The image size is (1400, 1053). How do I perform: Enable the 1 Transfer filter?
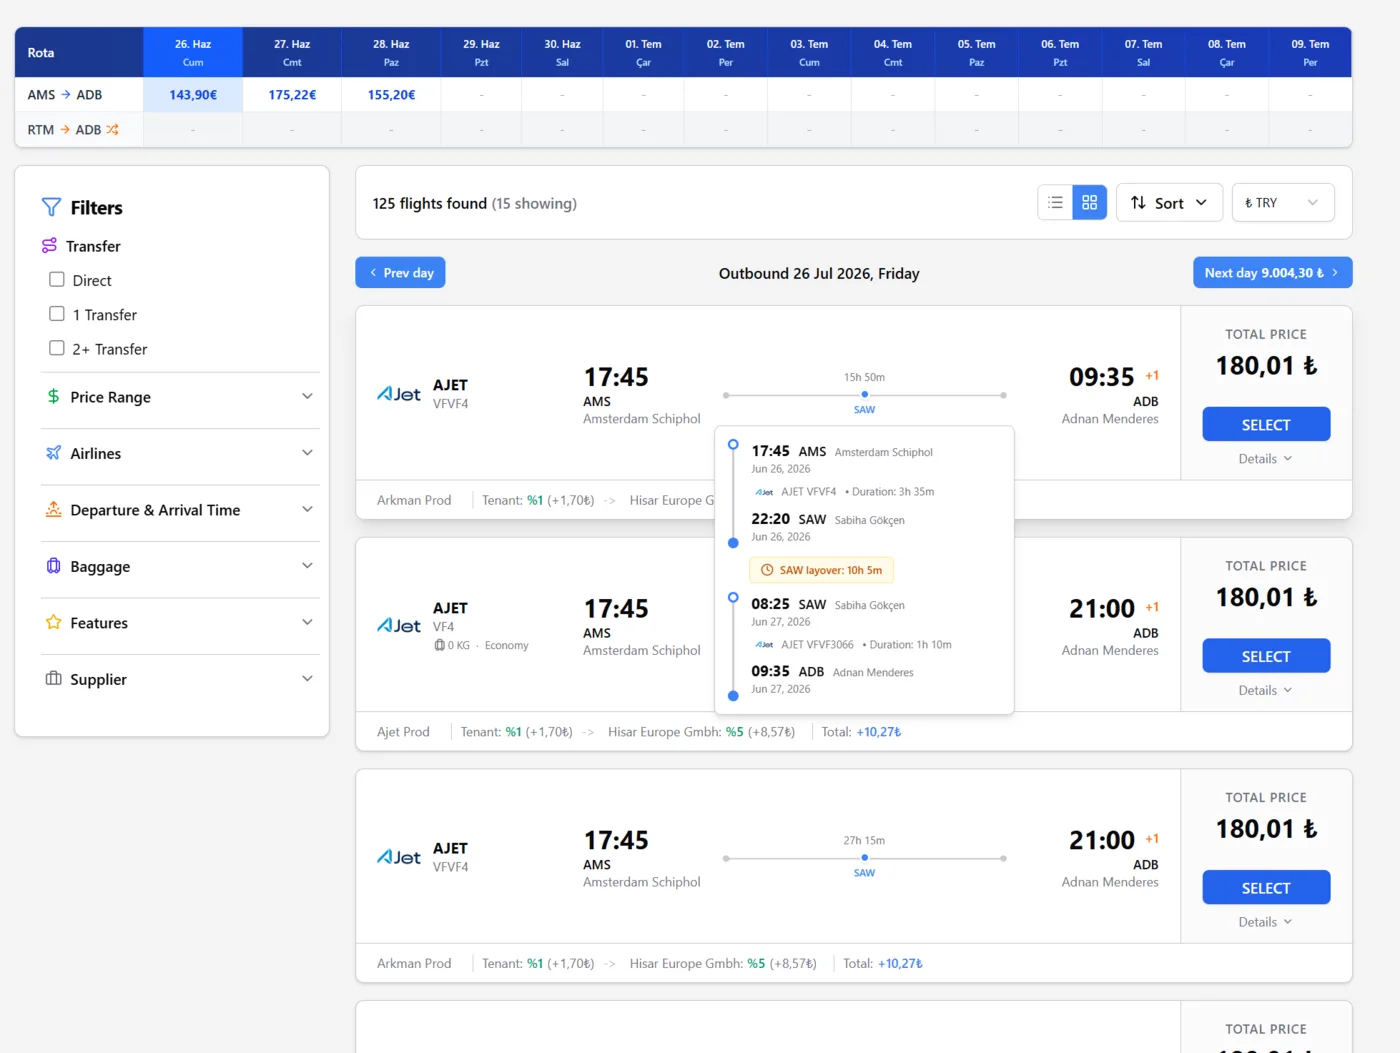pyautogui.click(x=56, y=313)
